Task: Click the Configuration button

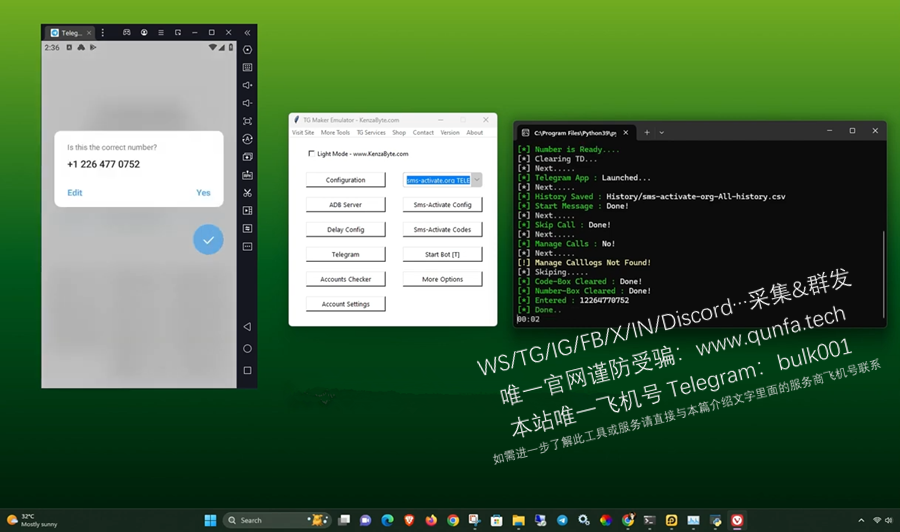Action: click(346, 180)
